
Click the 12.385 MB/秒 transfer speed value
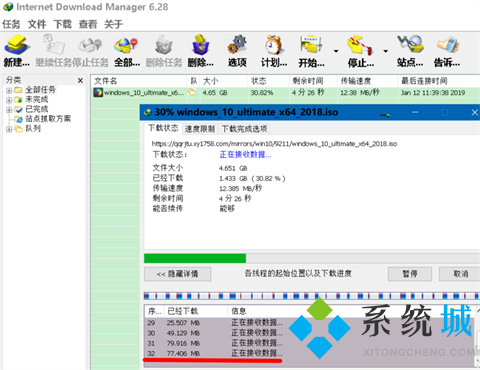pos(240,188)
